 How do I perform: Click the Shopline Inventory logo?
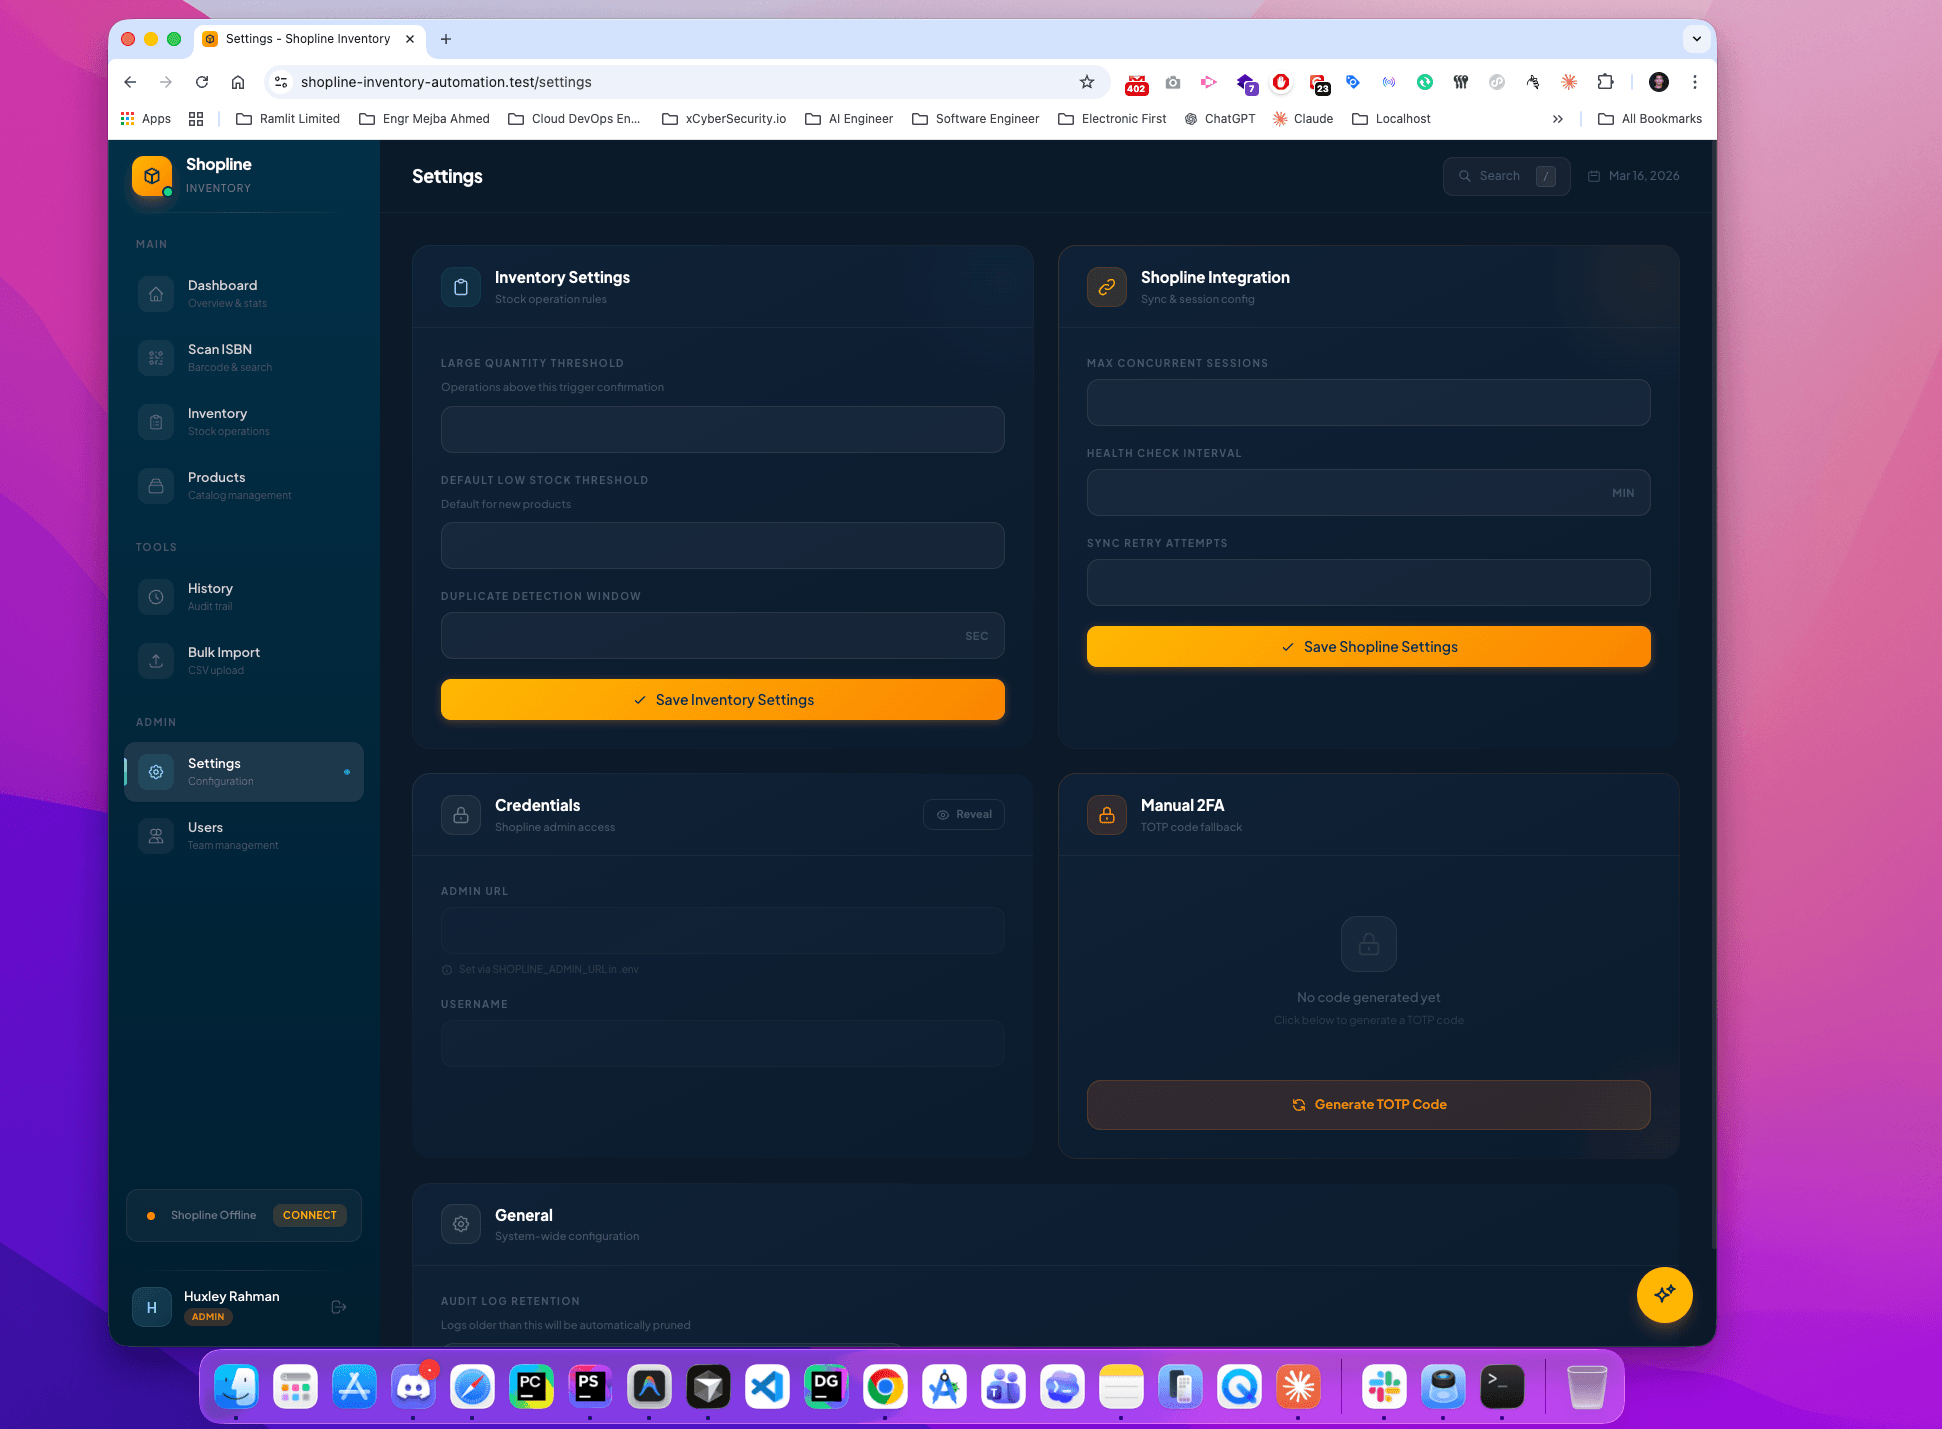point(152,175)
